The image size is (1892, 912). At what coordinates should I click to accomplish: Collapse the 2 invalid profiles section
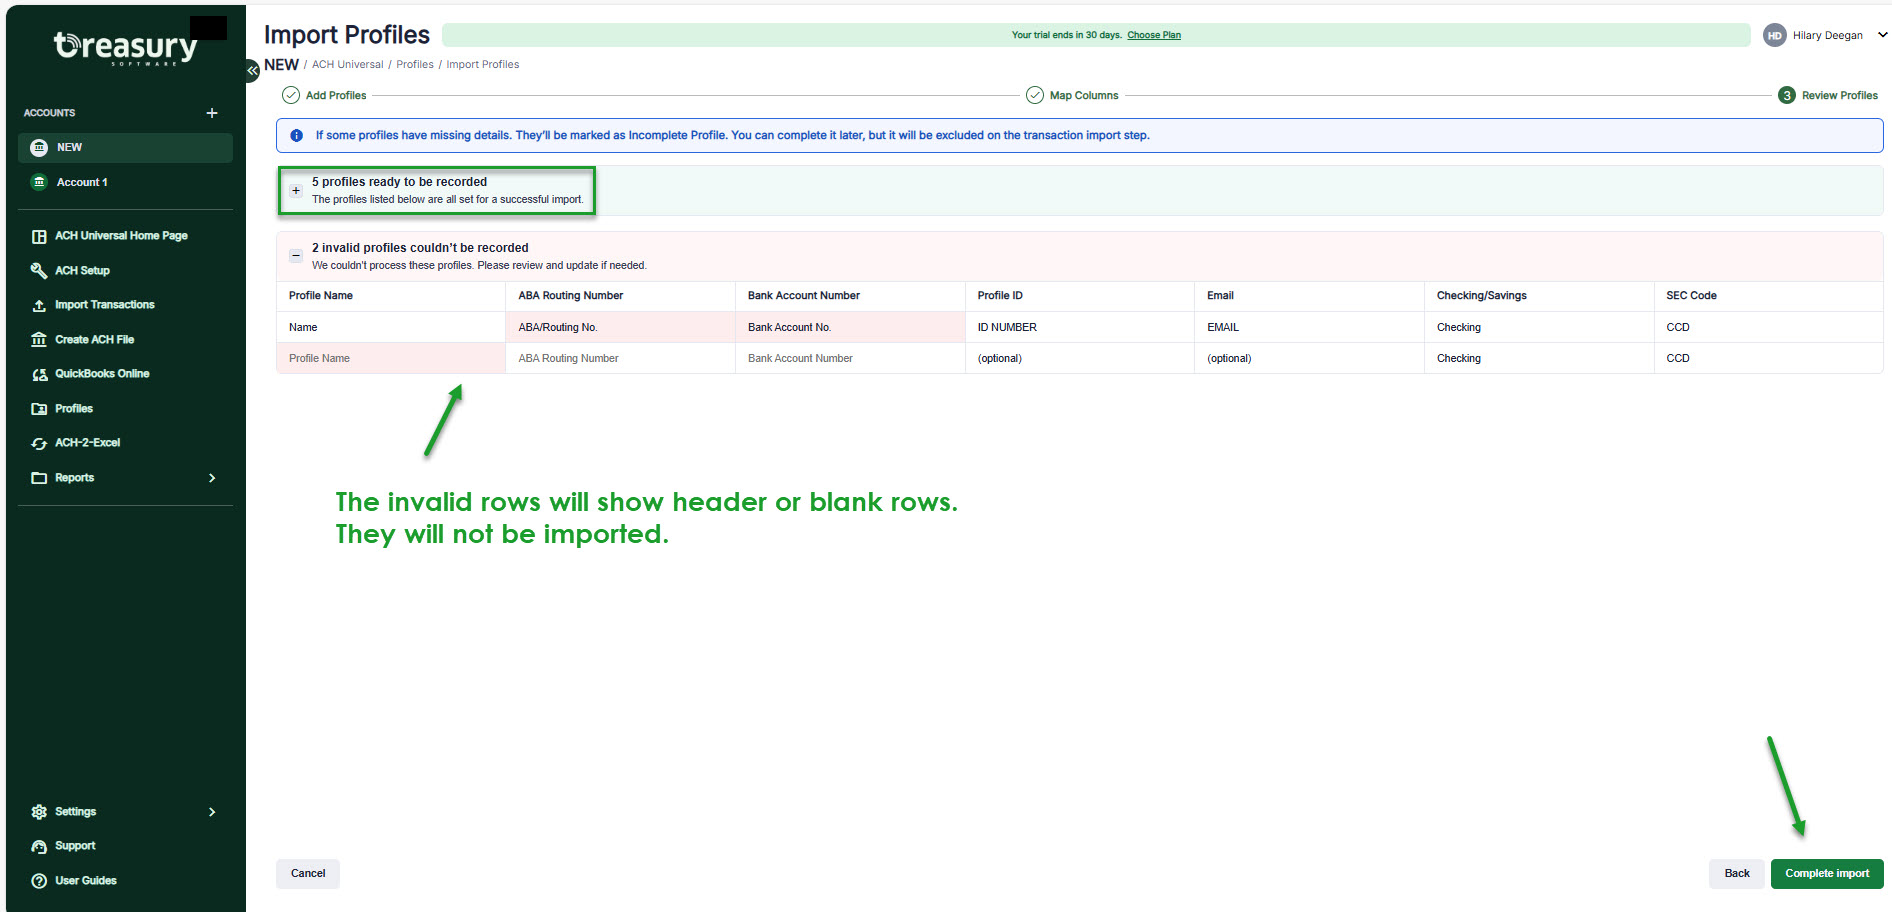pos(296,255)
